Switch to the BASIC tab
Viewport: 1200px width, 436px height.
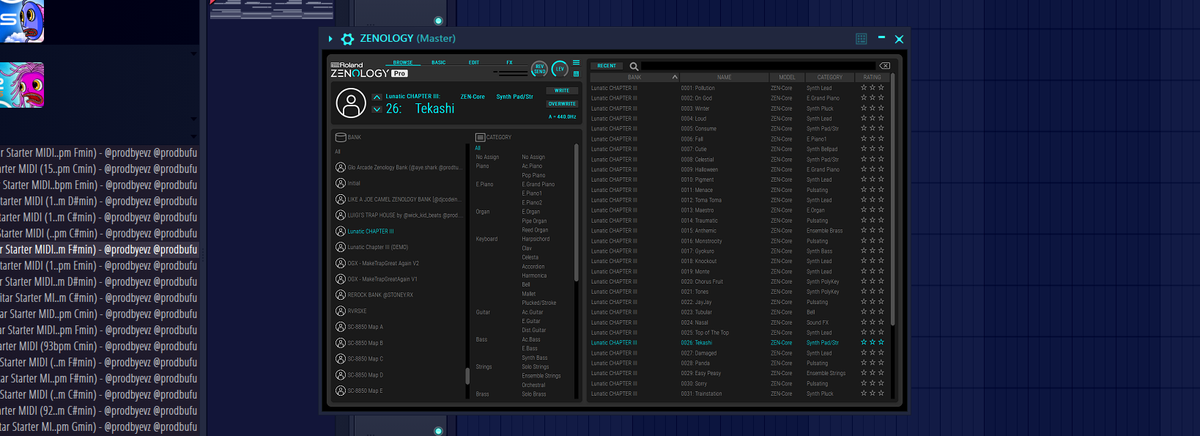[438, 62]
